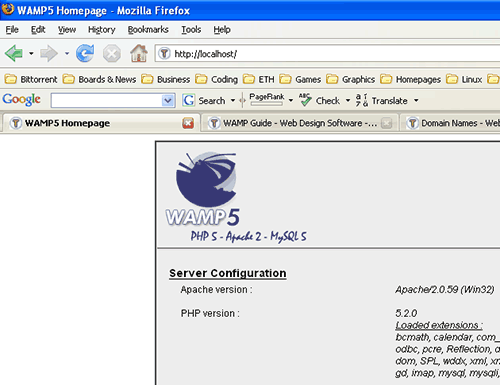Open the Help menu

click(x=222, y=30)
